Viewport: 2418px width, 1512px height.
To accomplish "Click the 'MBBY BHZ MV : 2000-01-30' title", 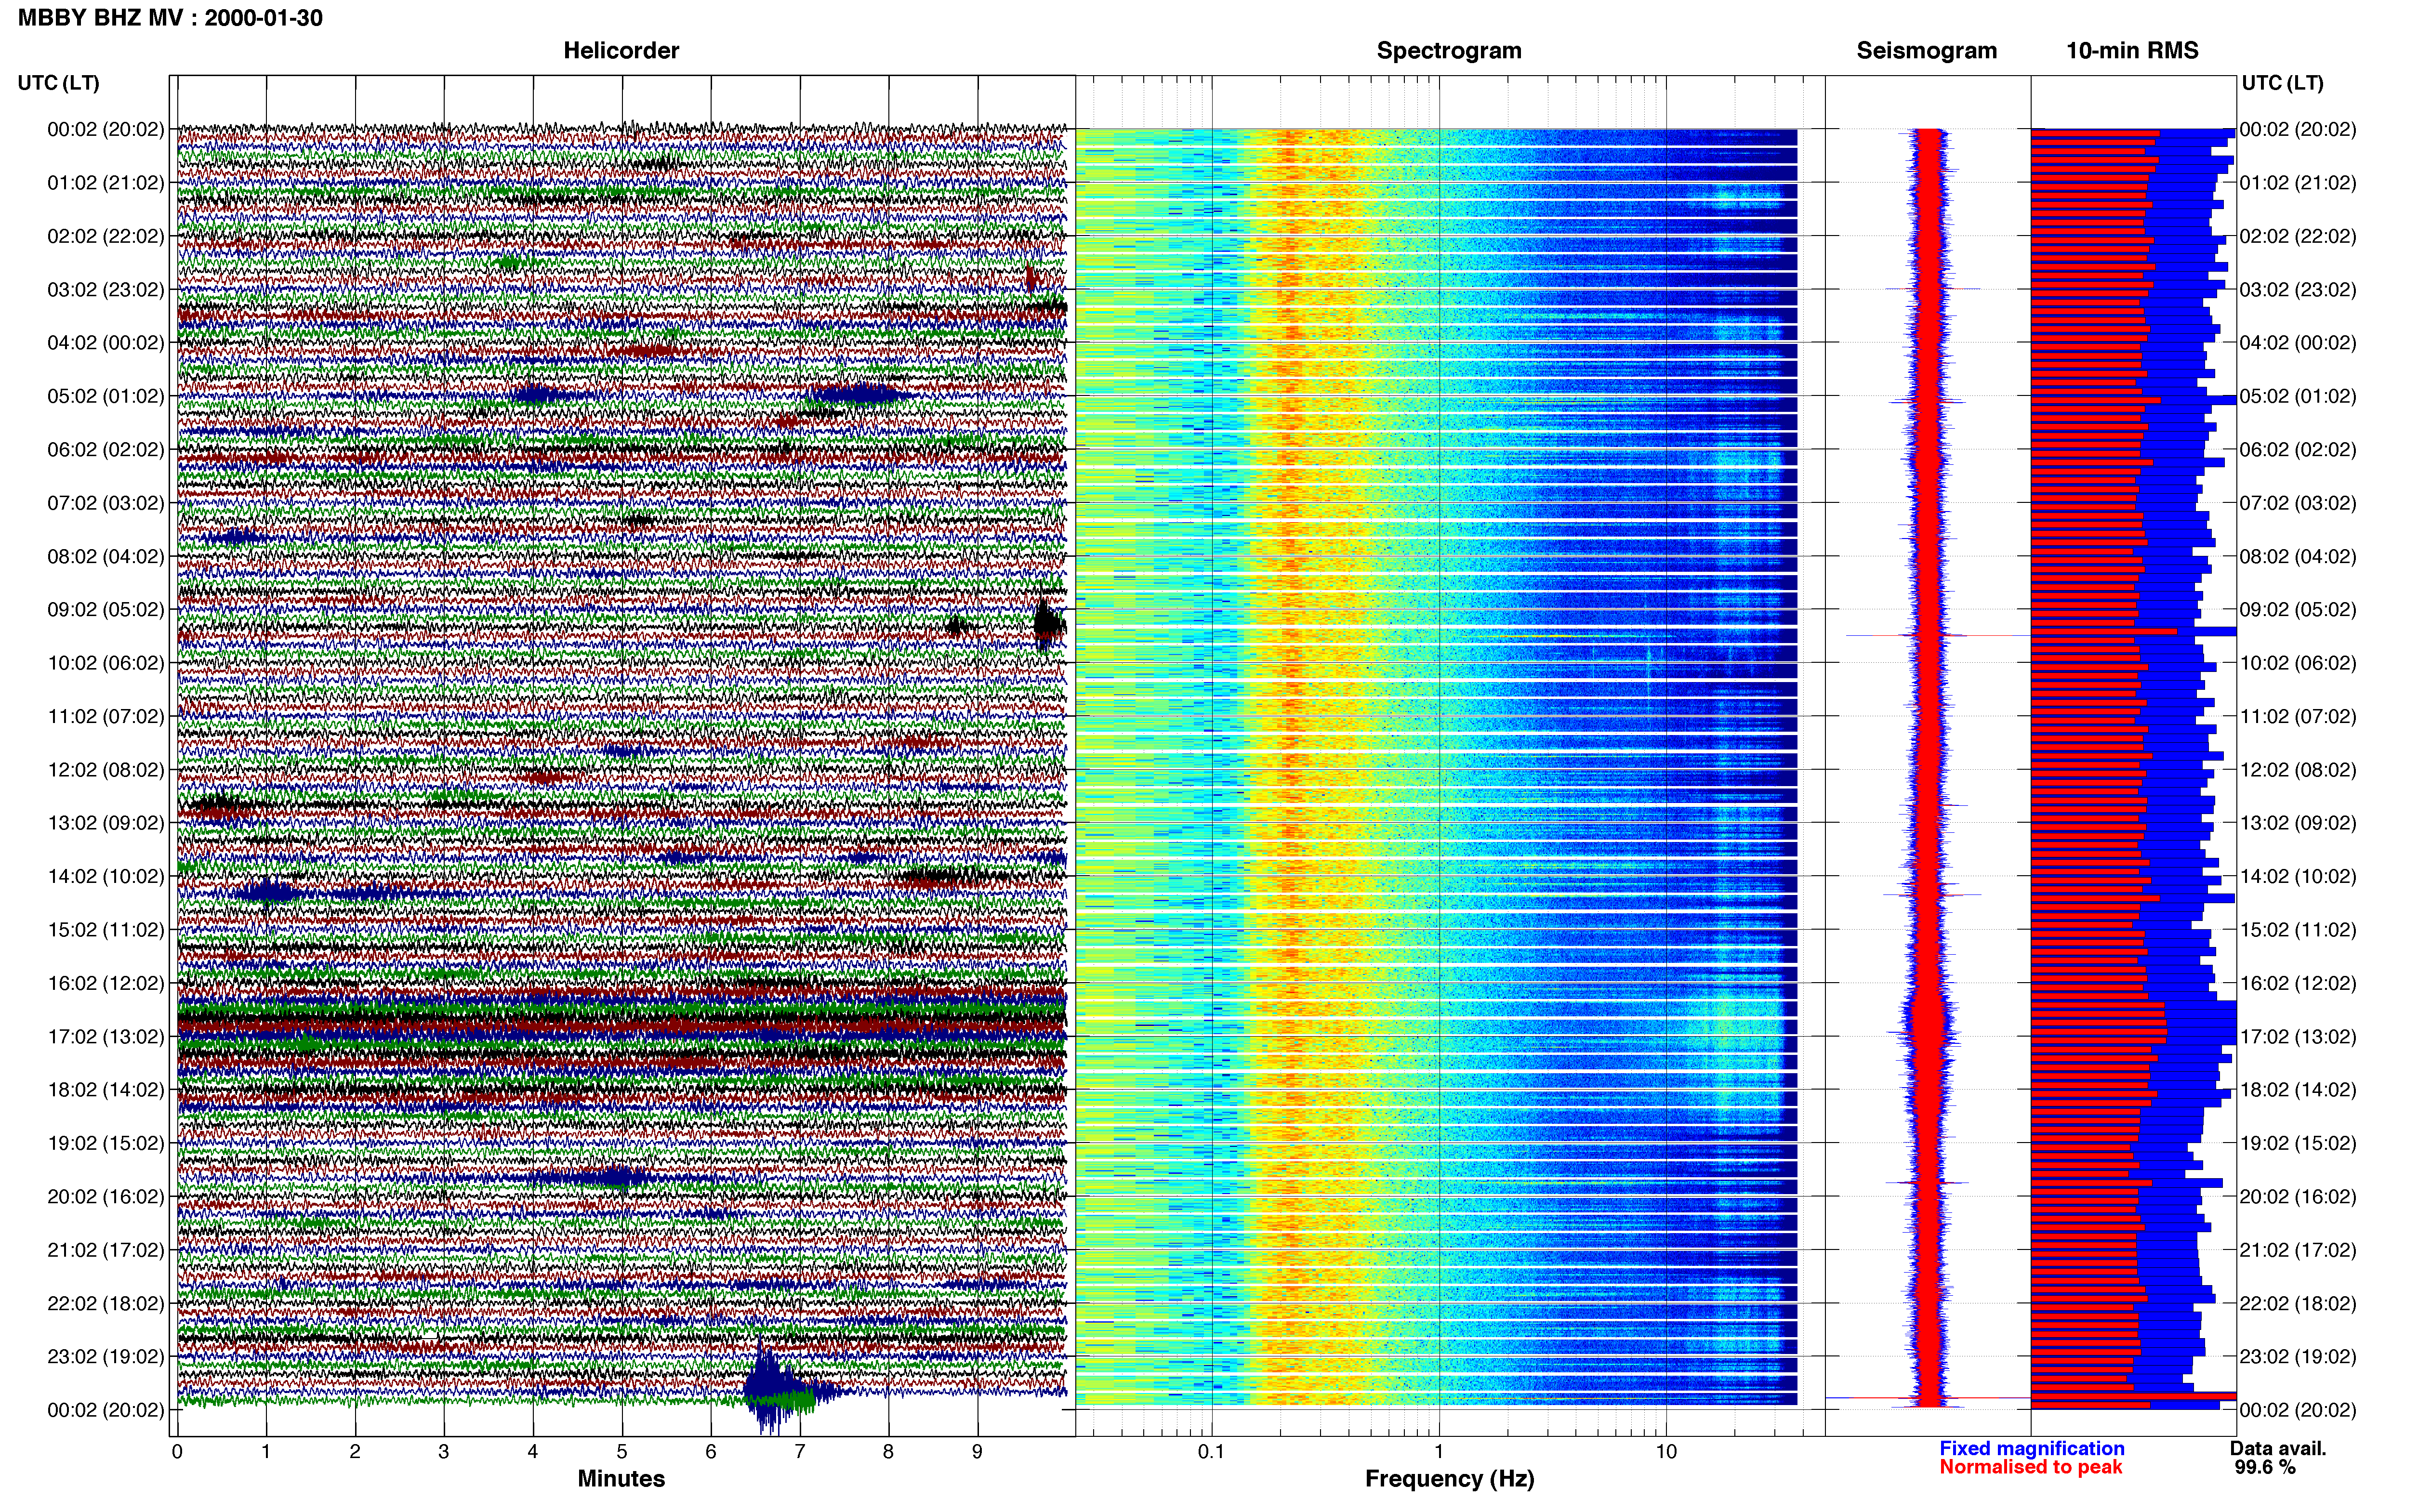I will 170,17.
